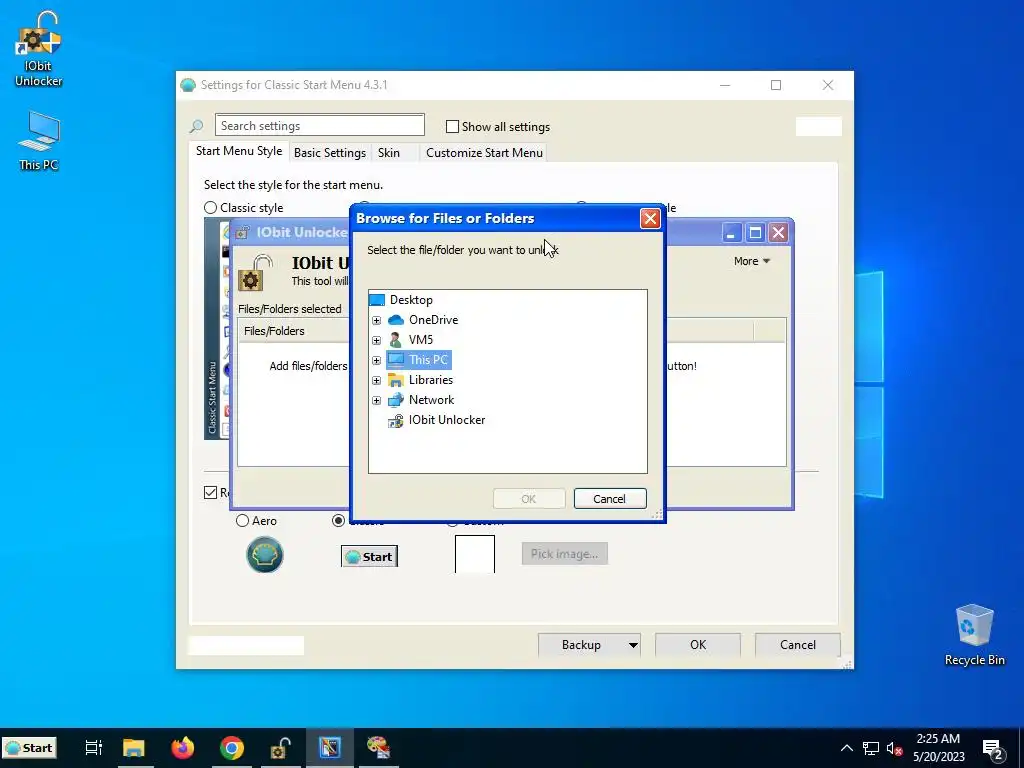1024x768 pixels.
Task: Select the Classic style radio button
Action: coord(210,208)
